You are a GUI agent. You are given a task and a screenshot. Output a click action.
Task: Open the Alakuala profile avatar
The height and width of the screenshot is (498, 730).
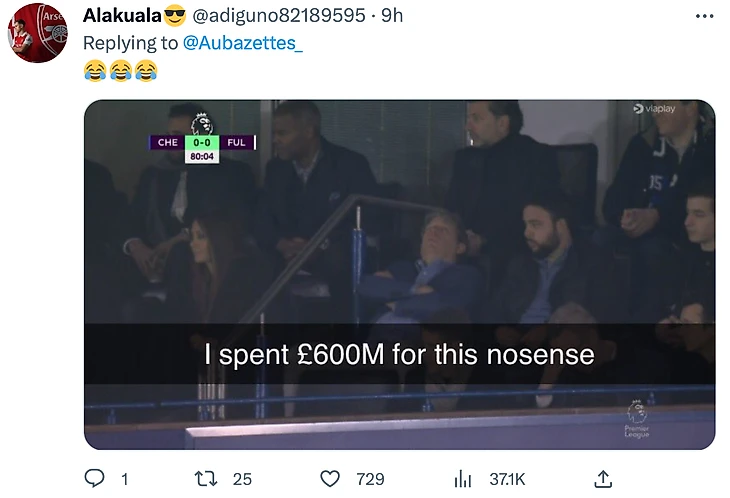(39, 32)
